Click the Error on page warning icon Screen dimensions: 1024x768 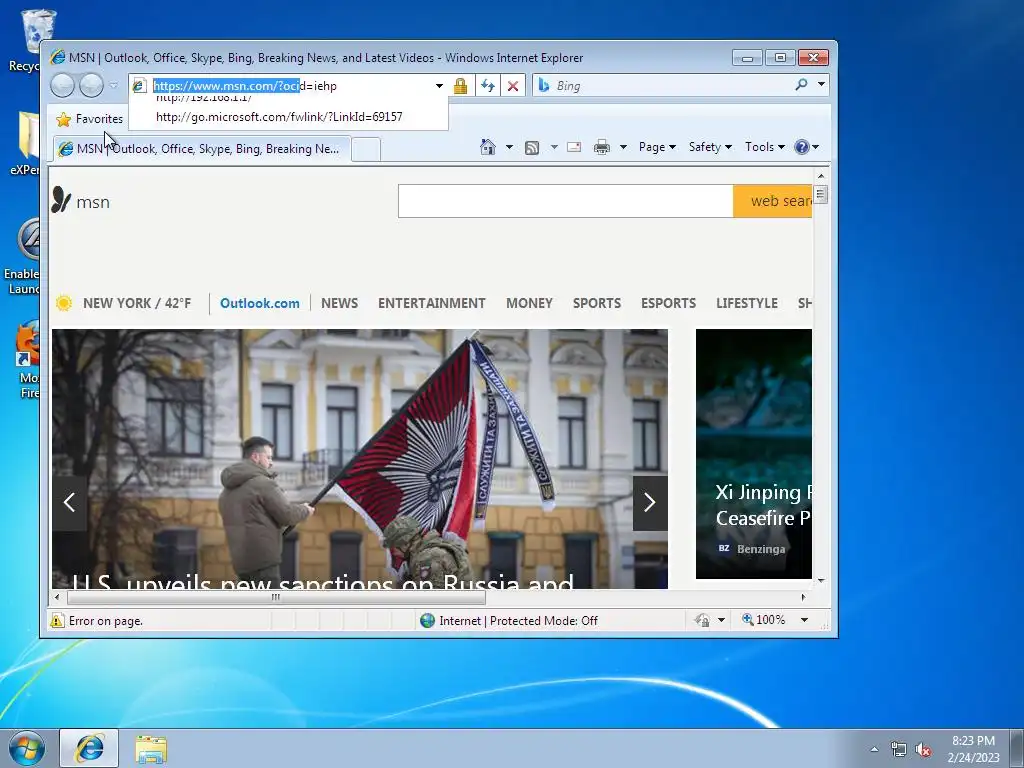[57, 620]
